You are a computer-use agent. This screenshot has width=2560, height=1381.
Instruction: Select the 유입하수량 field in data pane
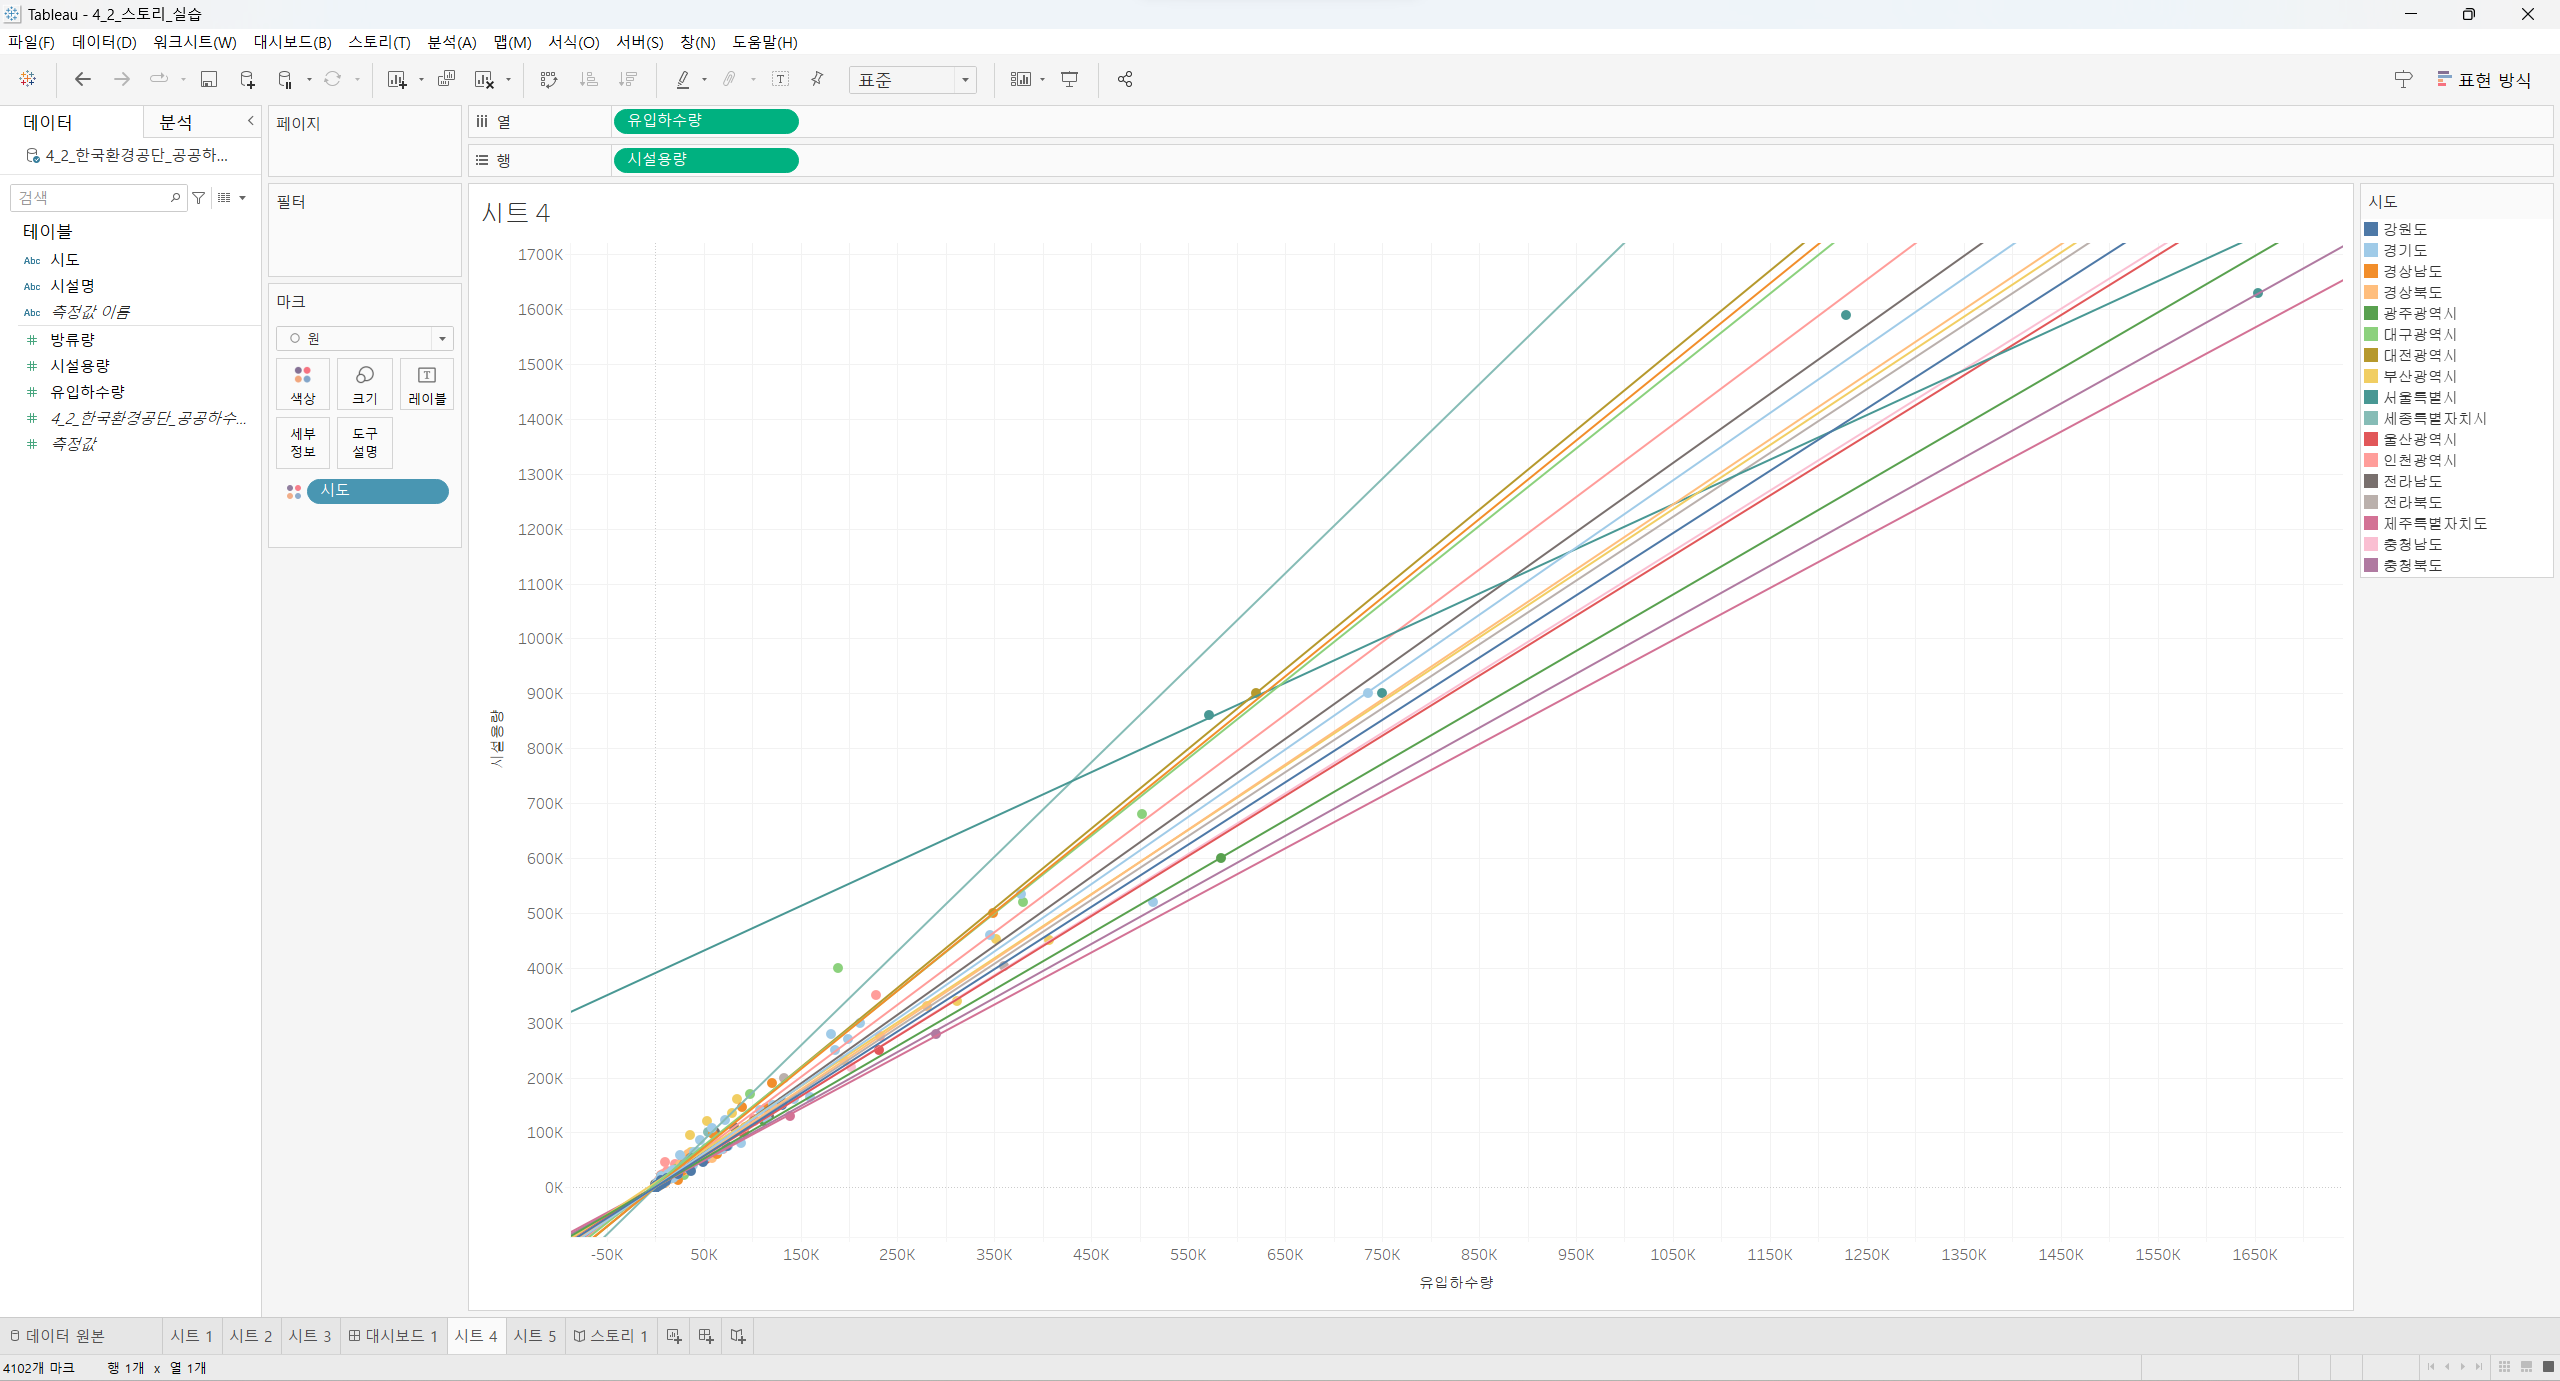(x=88, y=392)
